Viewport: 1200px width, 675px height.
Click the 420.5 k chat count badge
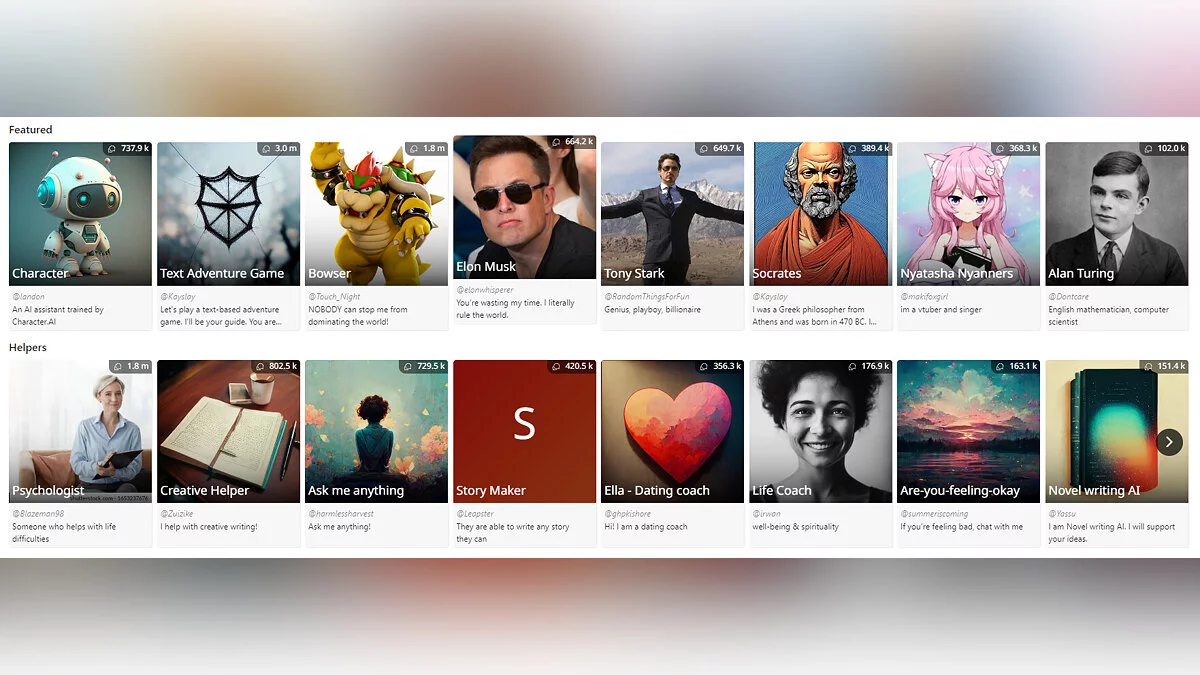tap(572, 366)
